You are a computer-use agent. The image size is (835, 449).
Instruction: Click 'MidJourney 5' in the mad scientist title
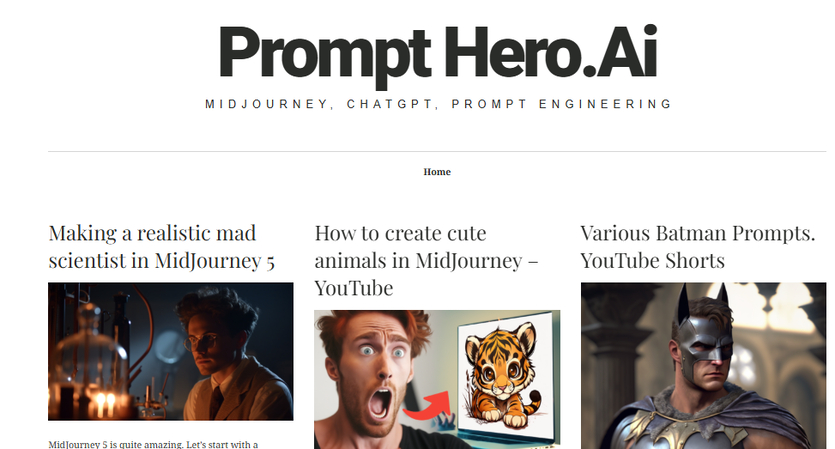coord(215,260)
